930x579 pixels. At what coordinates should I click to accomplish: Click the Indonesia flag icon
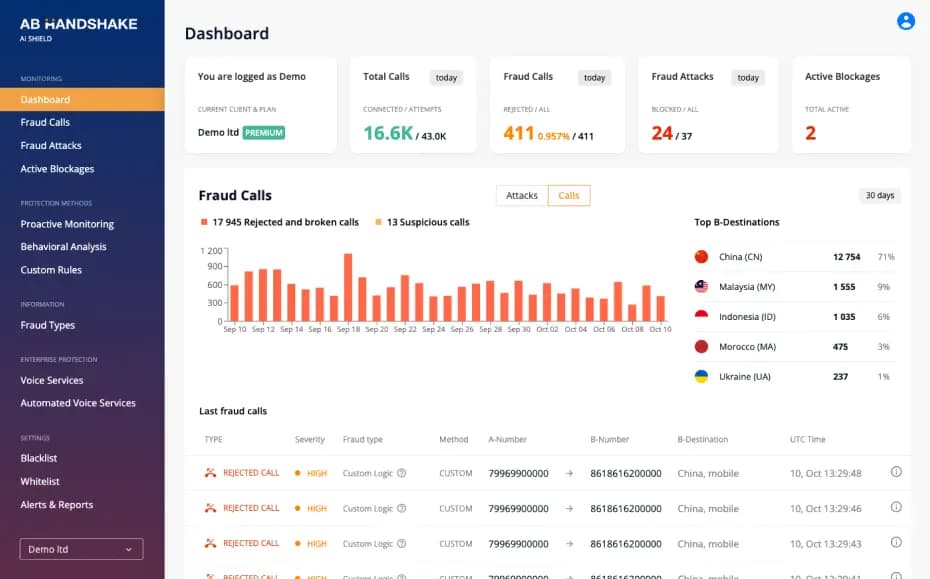pyautogui.click(x=701, y=317)
